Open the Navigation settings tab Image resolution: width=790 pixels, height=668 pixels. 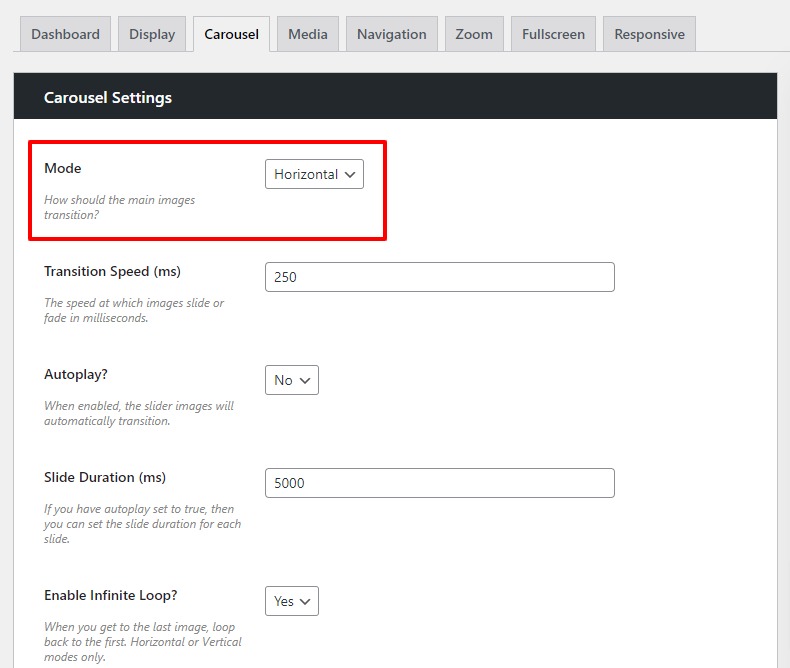[x=391, y=34]
